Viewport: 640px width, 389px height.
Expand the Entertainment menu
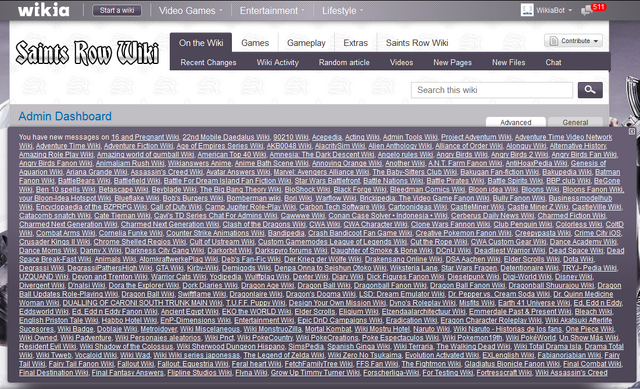point(272,11)
